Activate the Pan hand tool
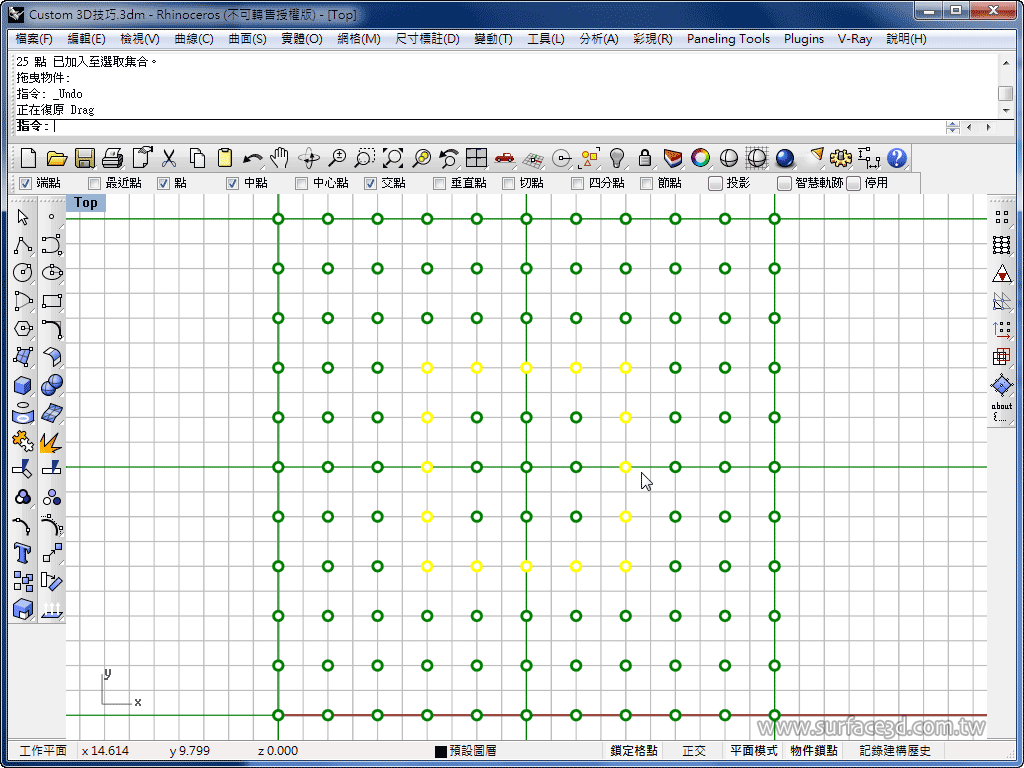 click(280, 158)
